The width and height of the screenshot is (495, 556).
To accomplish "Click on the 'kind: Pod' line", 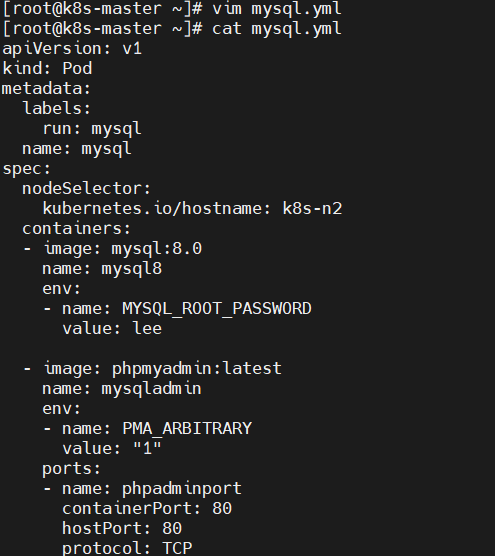I will coord(47,68).
